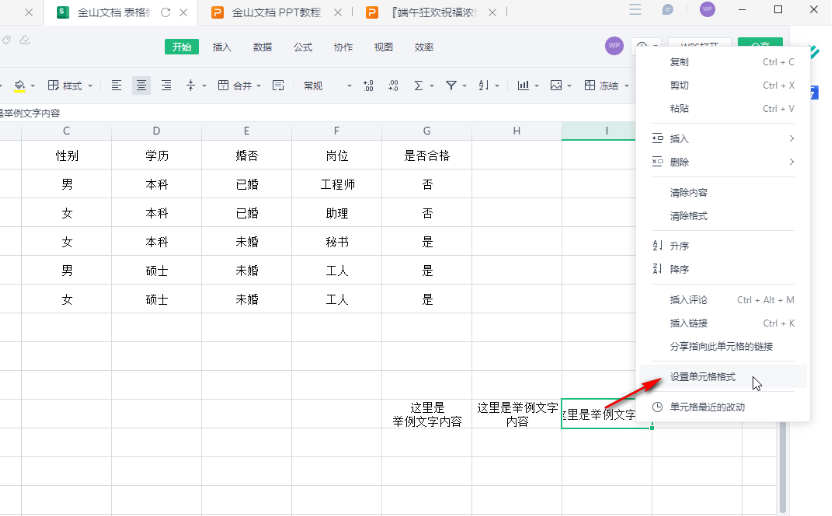Select column header G
832x516 pixels.
click(x=427, y=131)
